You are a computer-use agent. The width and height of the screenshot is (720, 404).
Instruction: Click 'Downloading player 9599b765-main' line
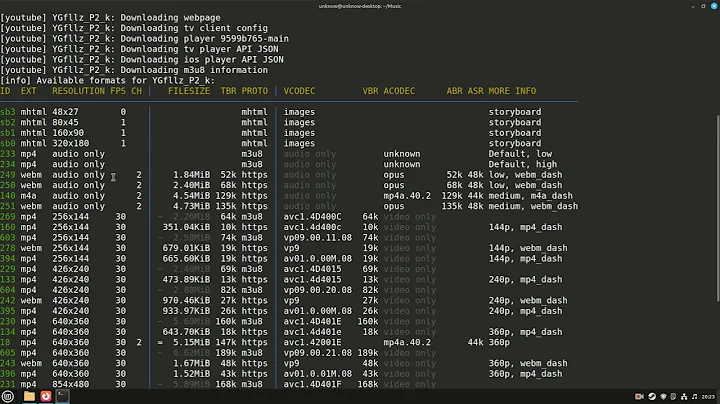click(144, 39)
